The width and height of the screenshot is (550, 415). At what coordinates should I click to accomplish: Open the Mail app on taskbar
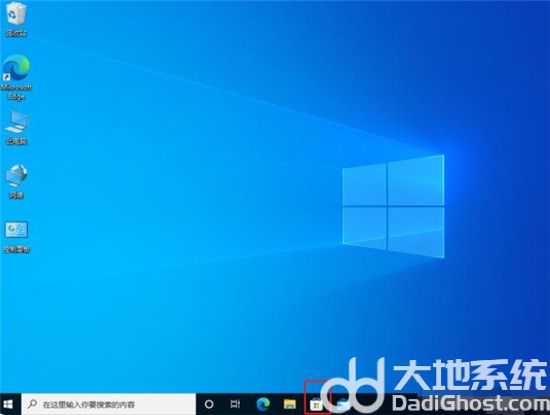[x=342, y=405]
